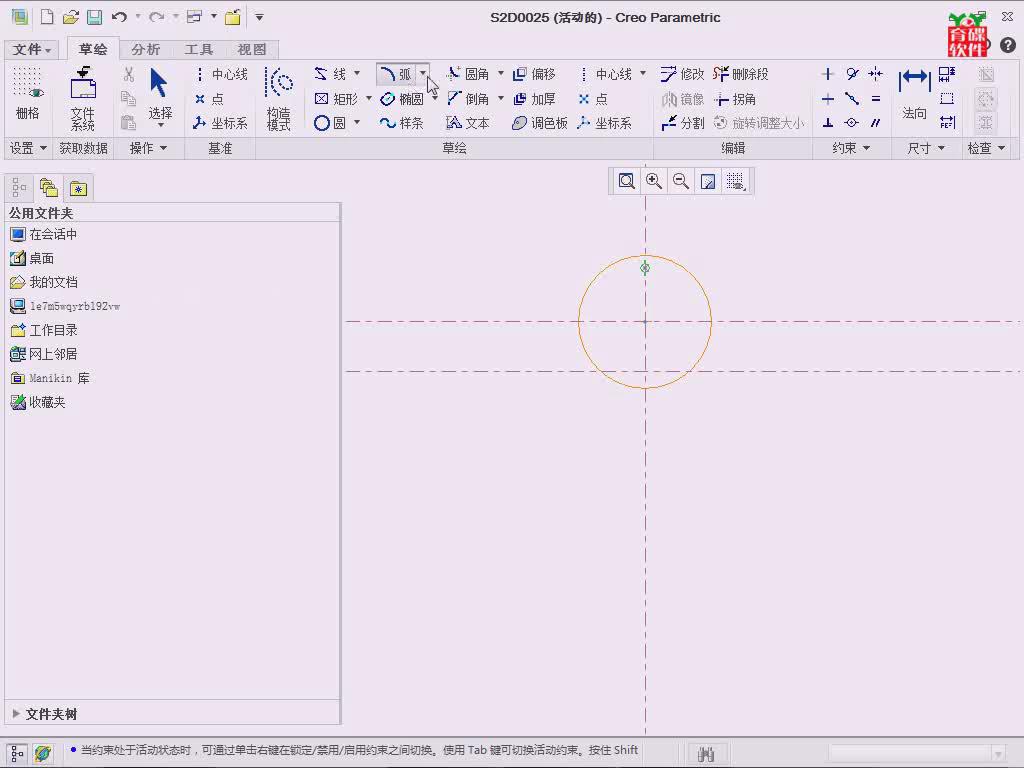Click Save in the quick access toolbar
This screenshot has height=768, width=1024.
94,17
